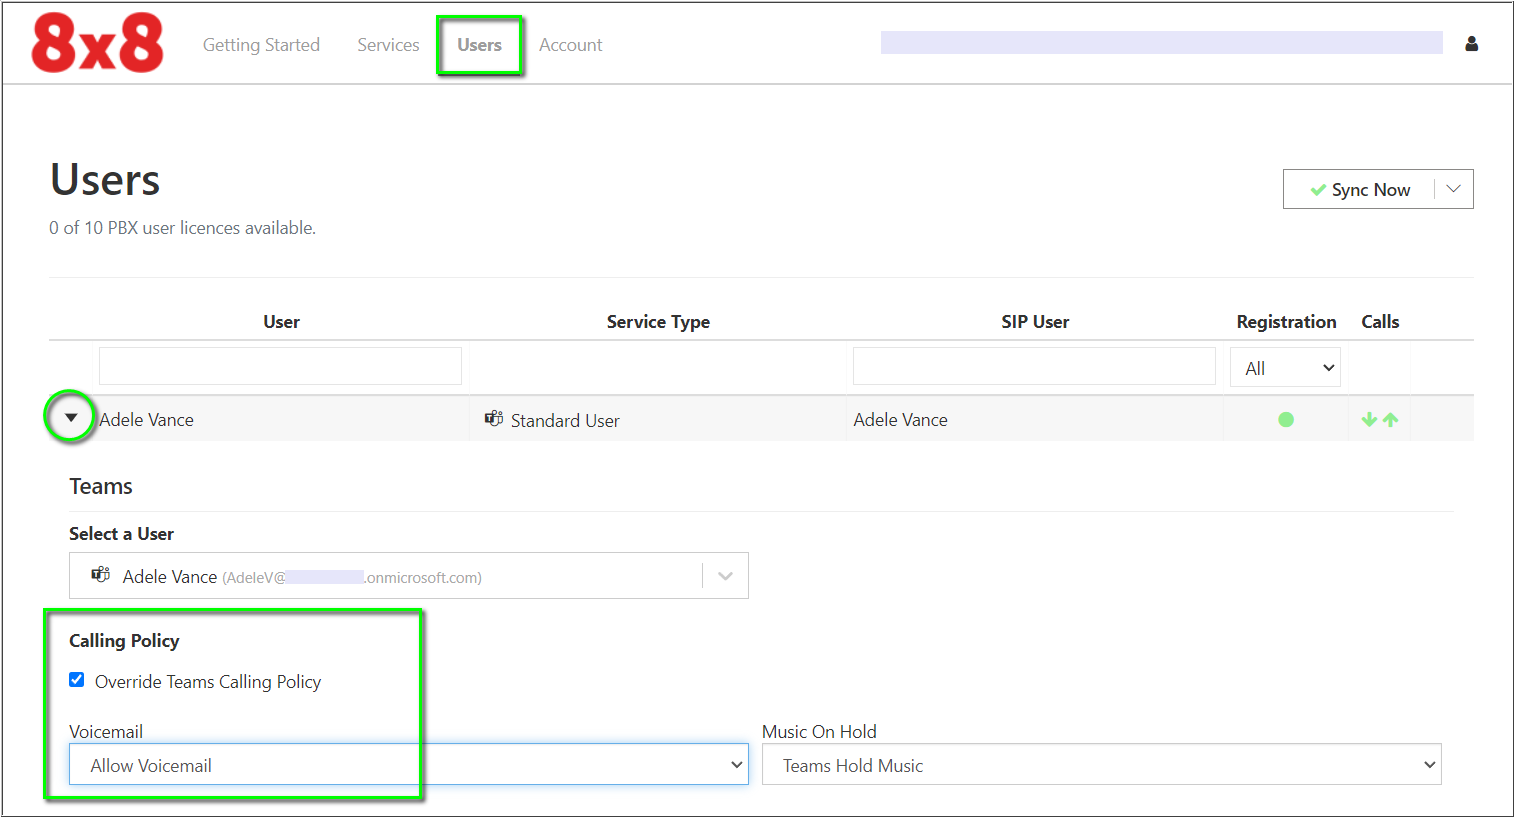Click the Teams icon in Select a User
The height and width of the screenshot is (817, 1514).
(101, 575)
